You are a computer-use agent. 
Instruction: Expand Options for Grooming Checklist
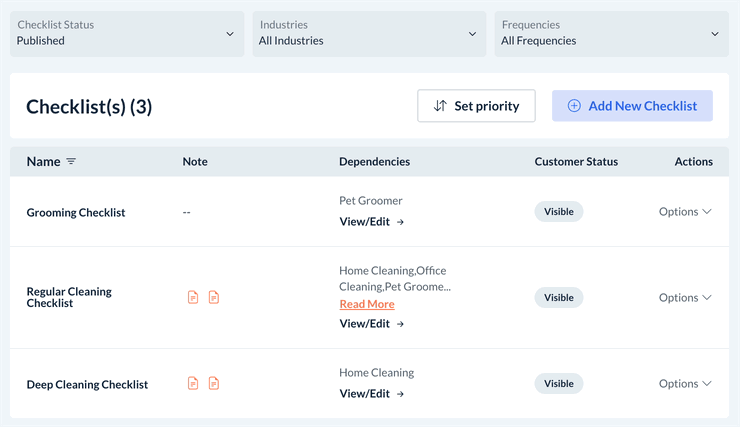[685, 212]
